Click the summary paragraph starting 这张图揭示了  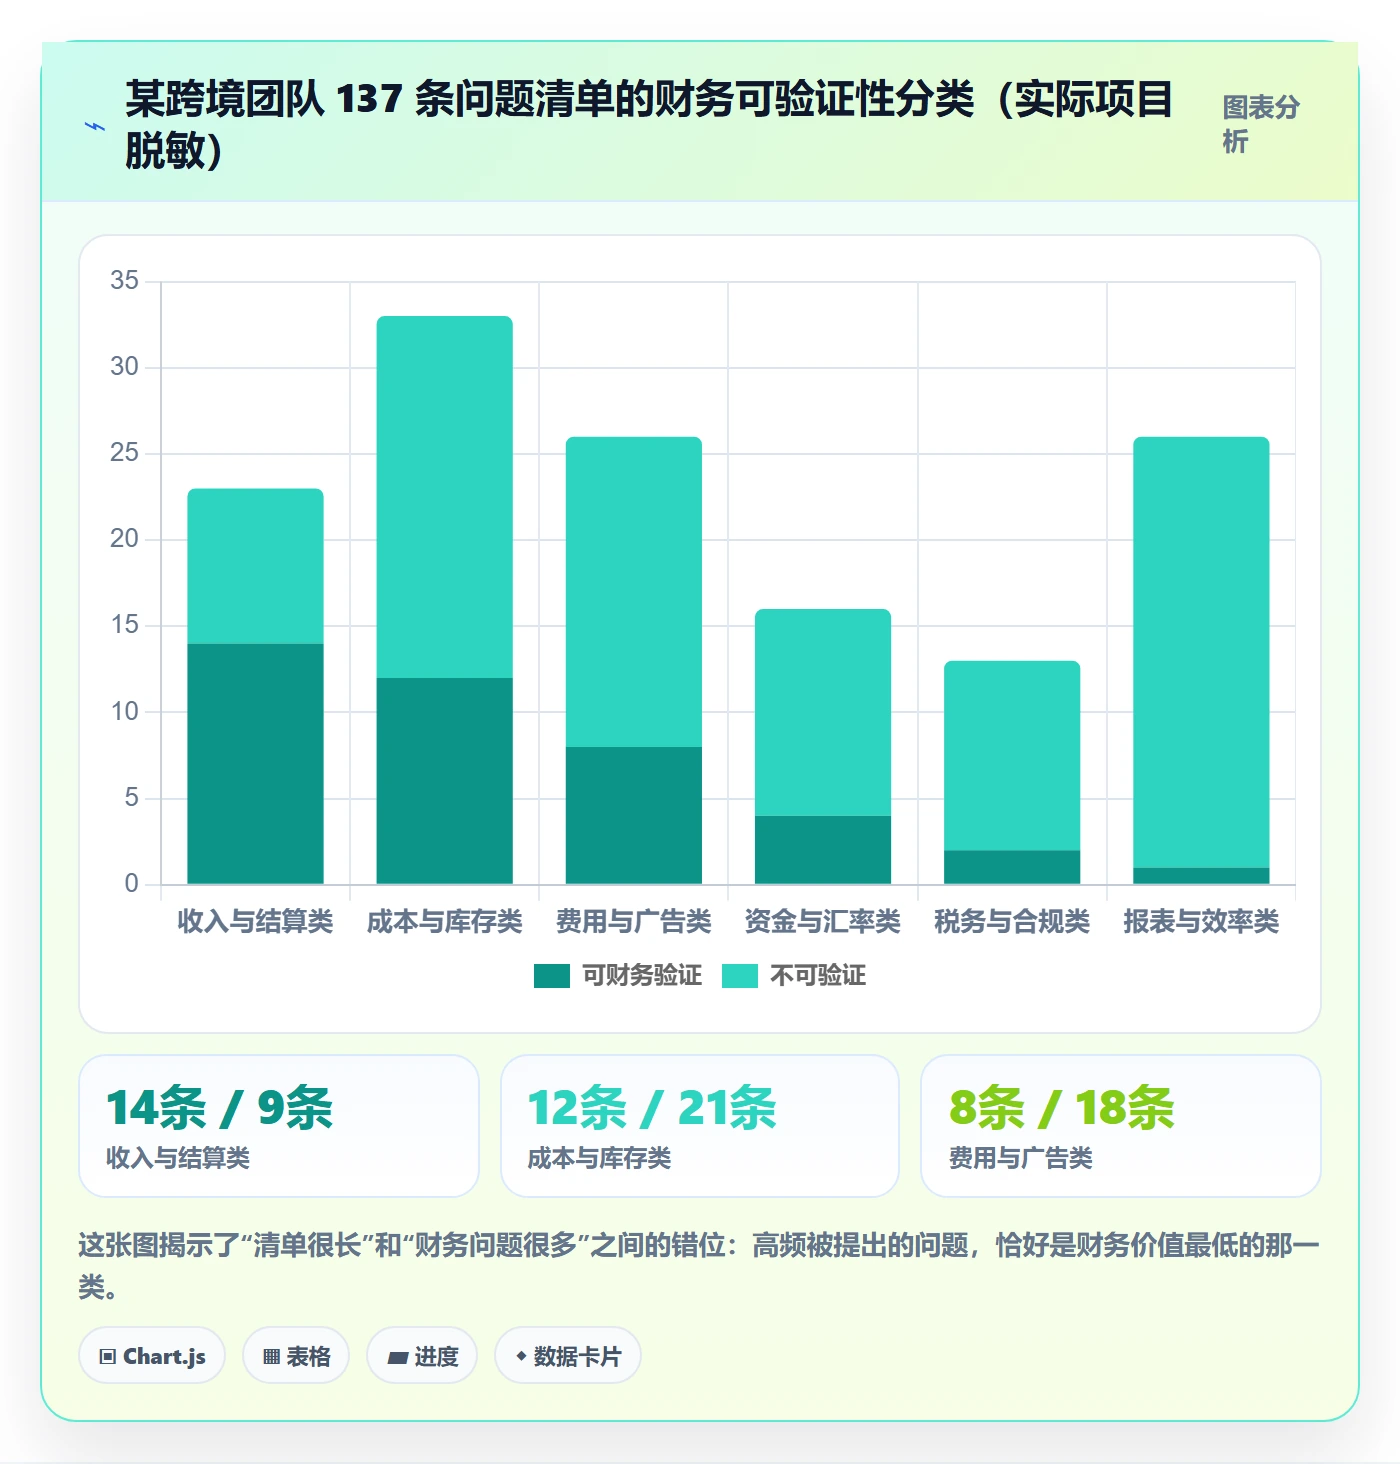(700, 1265)
